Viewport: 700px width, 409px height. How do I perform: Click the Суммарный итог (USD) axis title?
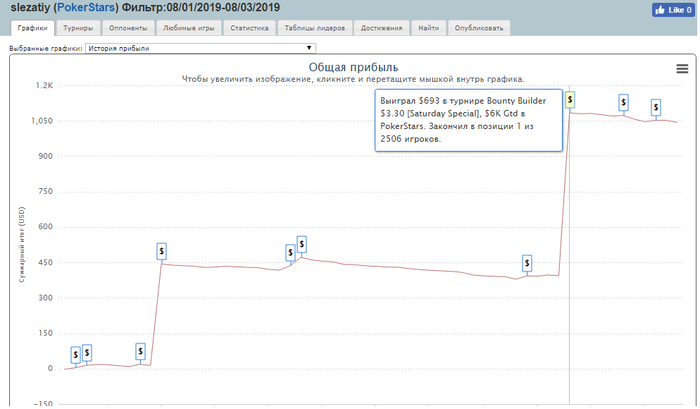(x=22, y=244)
